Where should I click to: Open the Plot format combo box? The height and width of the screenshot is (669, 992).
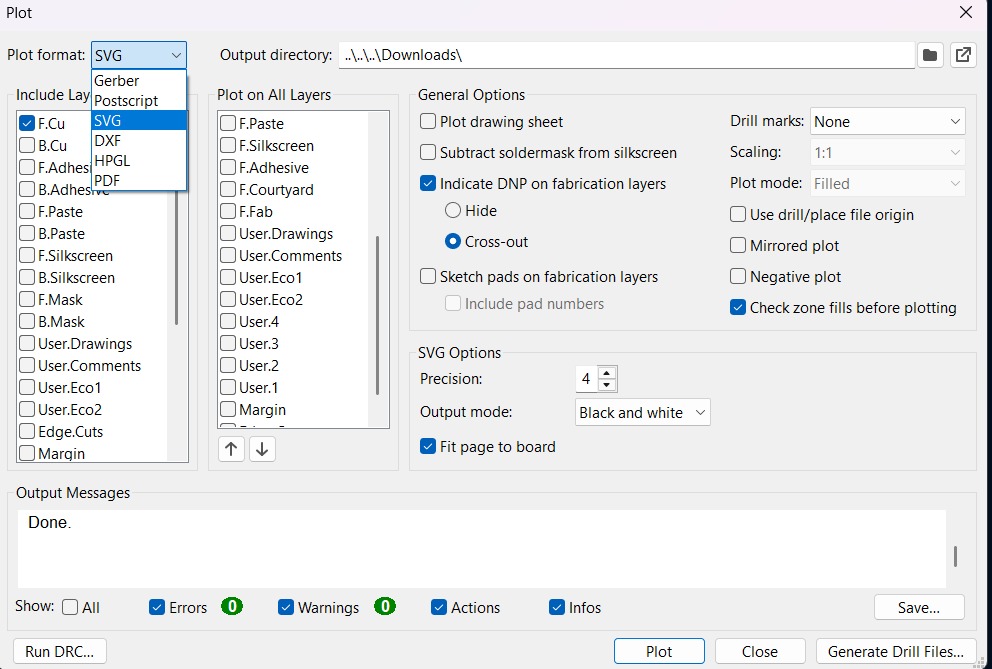pyautogui.click(x=139, y=56)
